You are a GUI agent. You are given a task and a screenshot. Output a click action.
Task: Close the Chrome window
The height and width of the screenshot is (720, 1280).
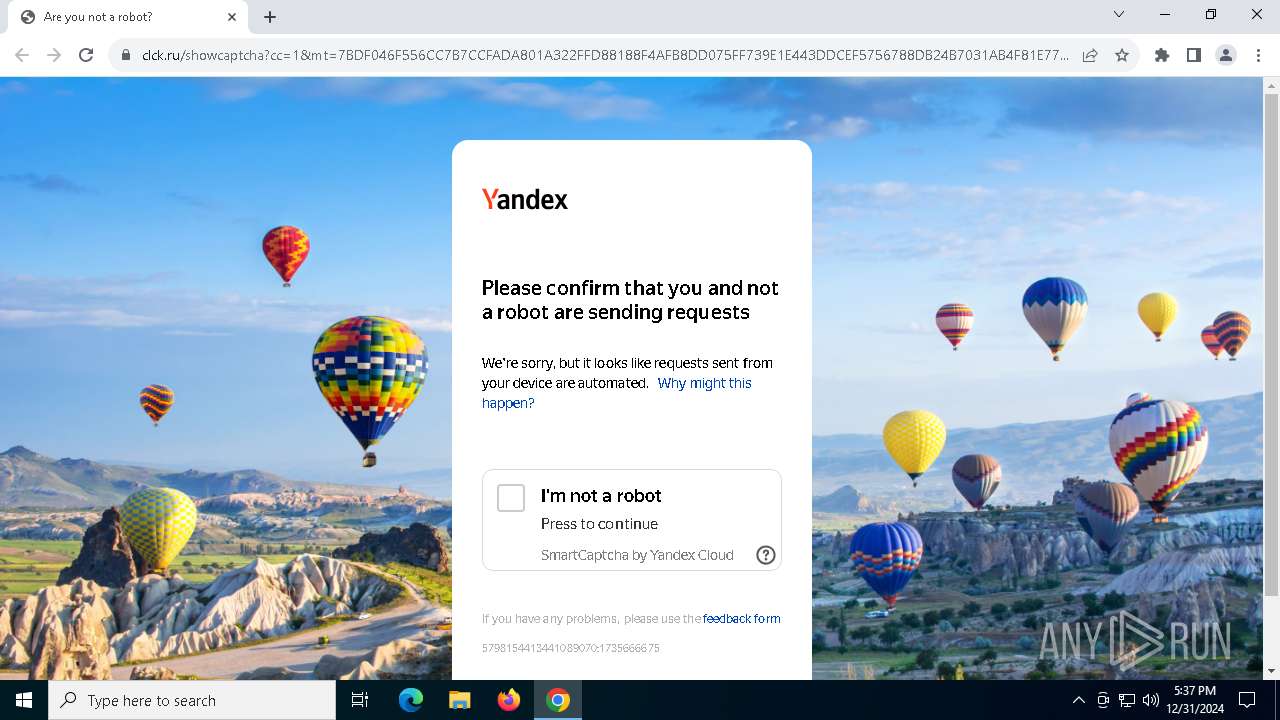click(x=1257, y=14)
